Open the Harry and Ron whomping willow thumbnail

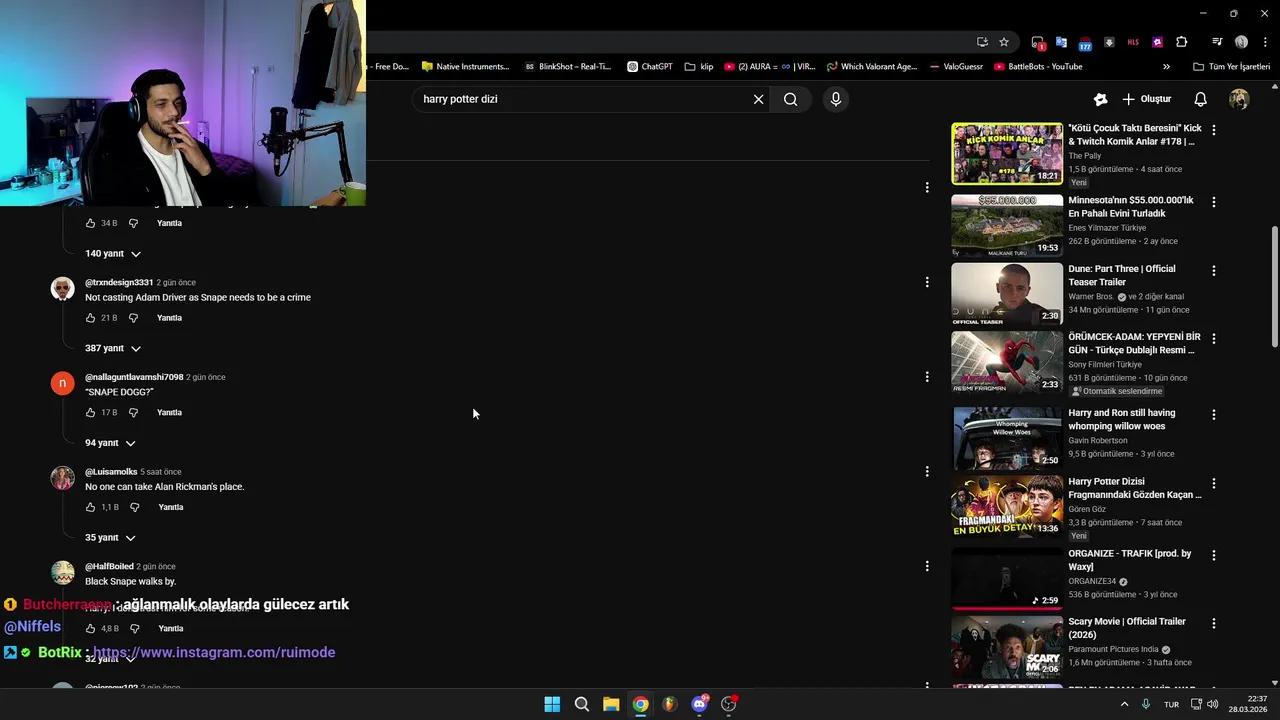(x=1007, y=438)
